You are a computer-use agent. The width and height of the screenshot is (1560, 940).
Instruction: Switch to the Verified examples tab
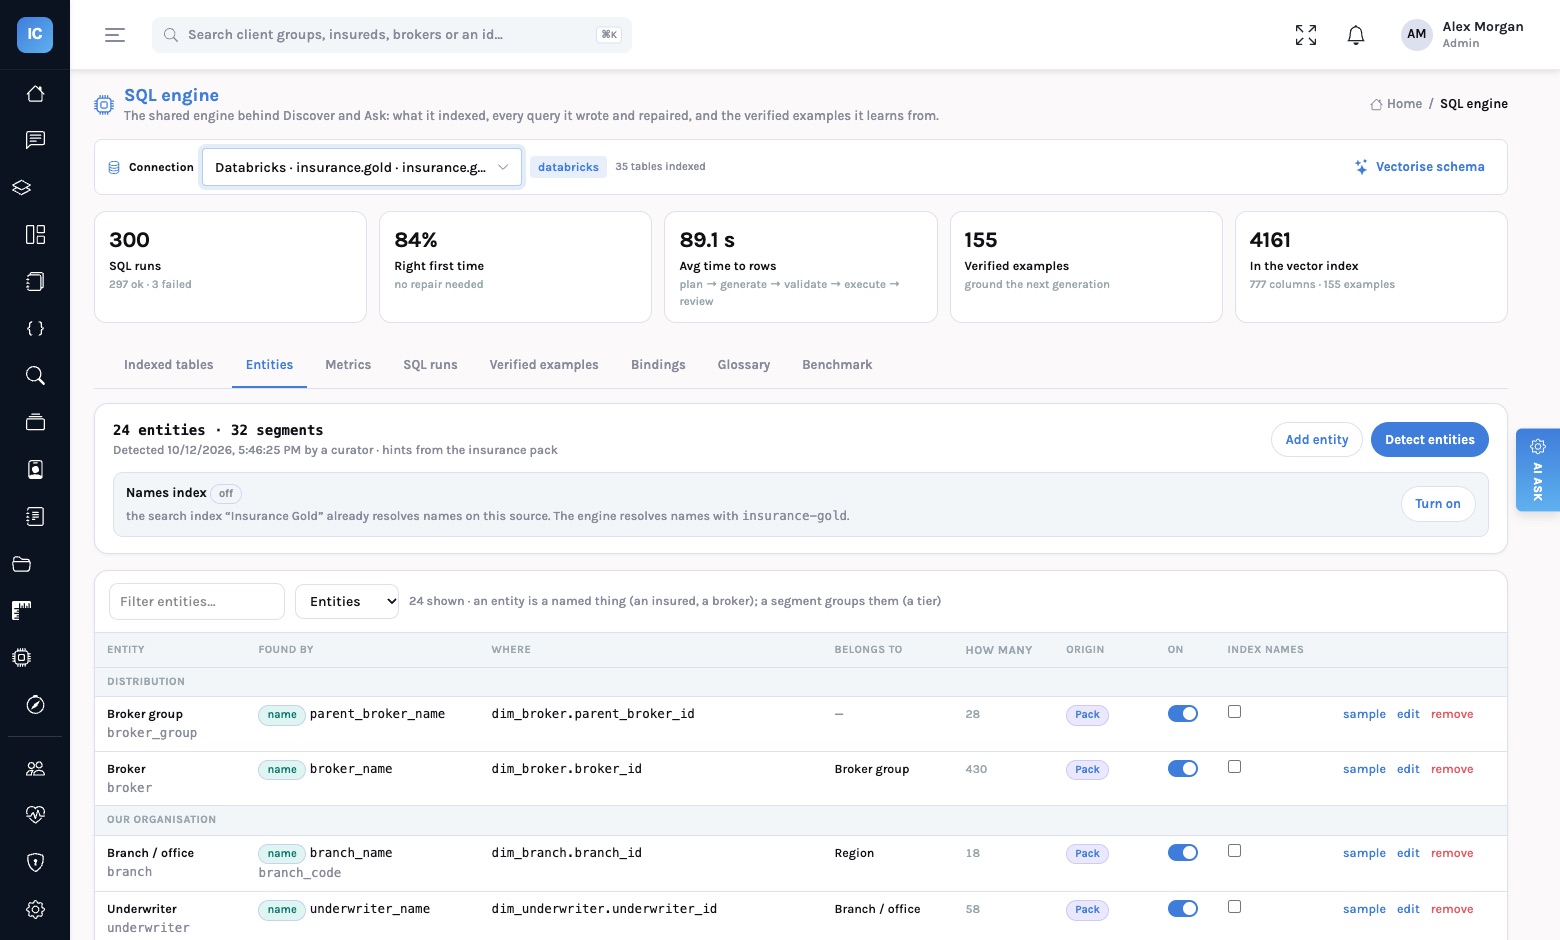(x=544, y=365)
